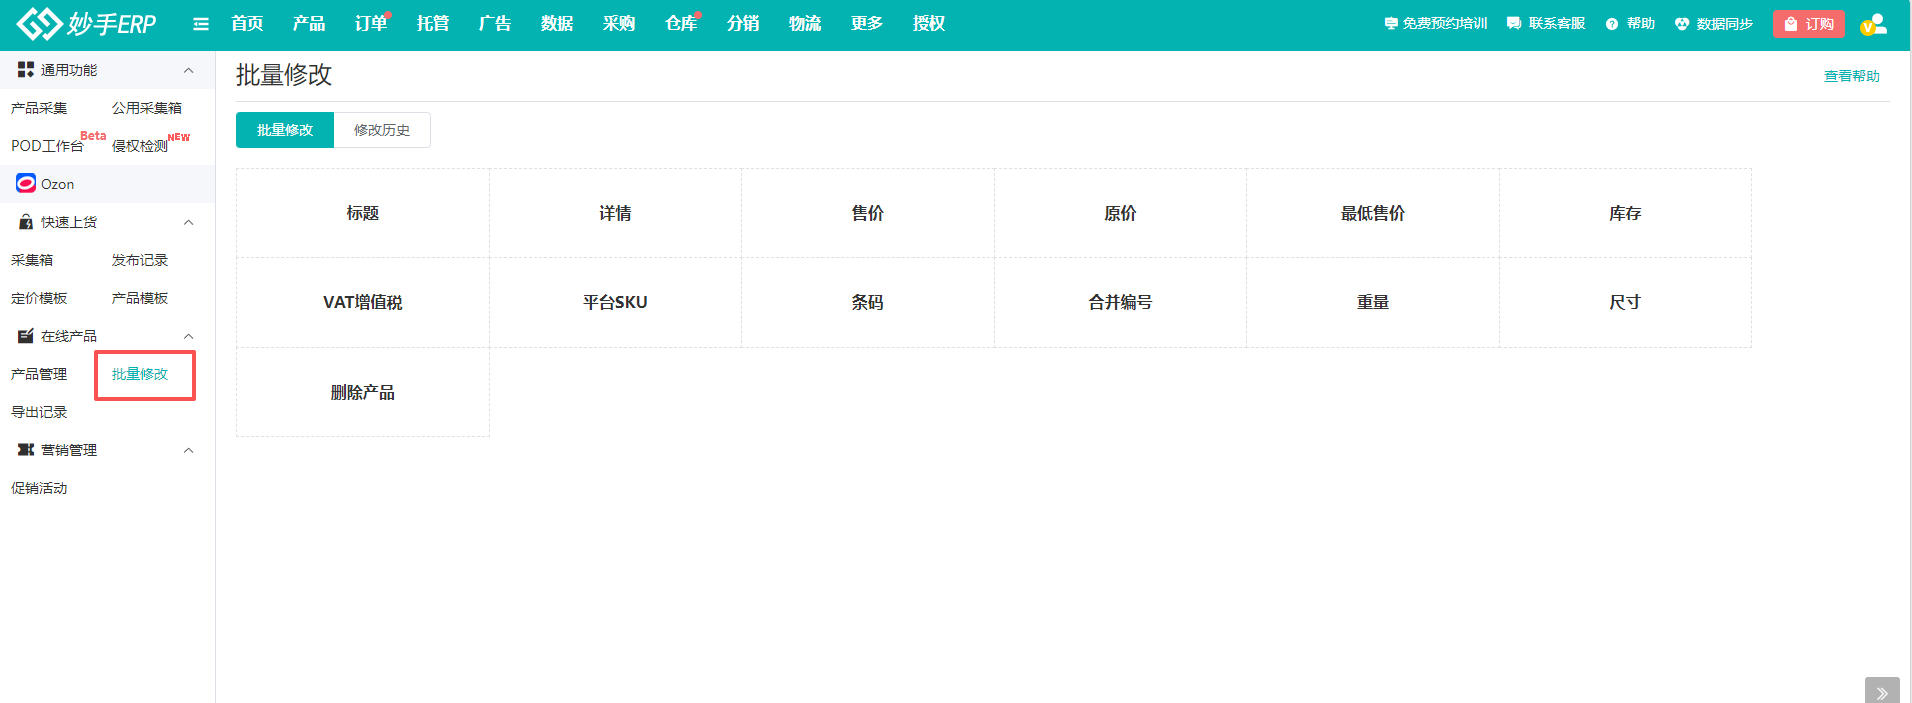Open 侵权检测 in the sidebar

click(x=140, y=146)
